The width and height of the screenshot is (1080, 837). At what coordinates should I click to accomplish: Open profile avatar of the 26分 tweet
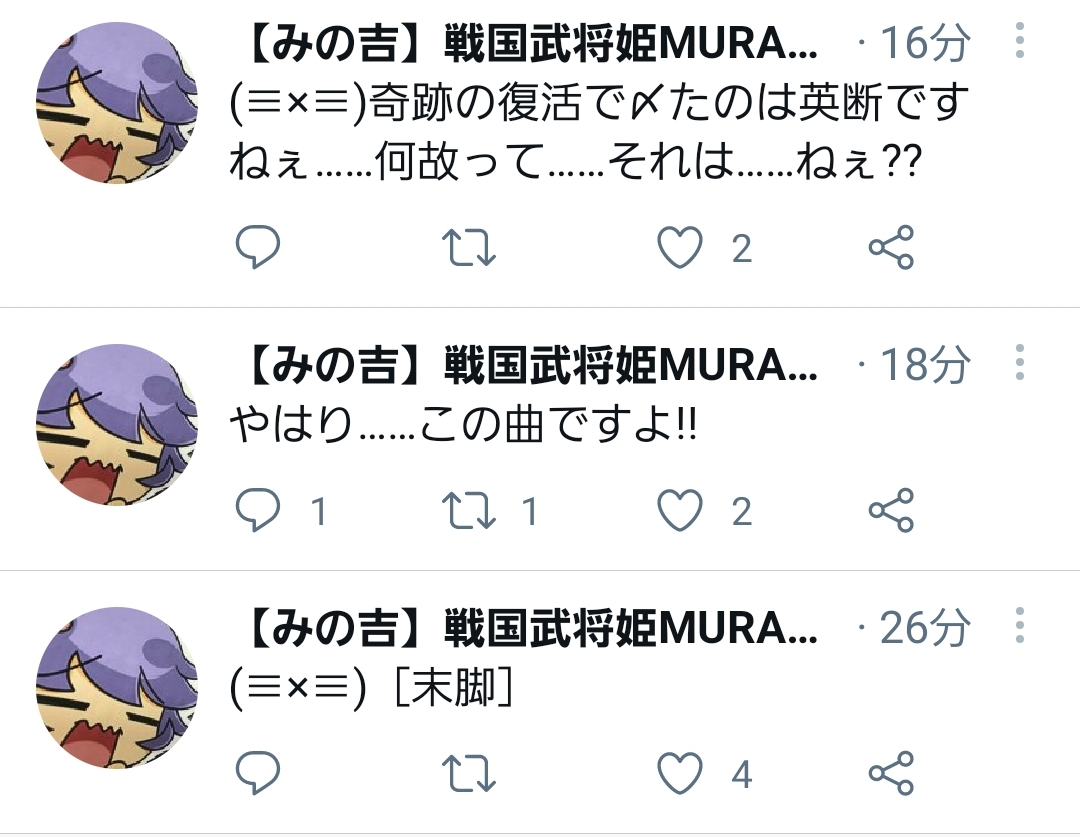(117, 688)
